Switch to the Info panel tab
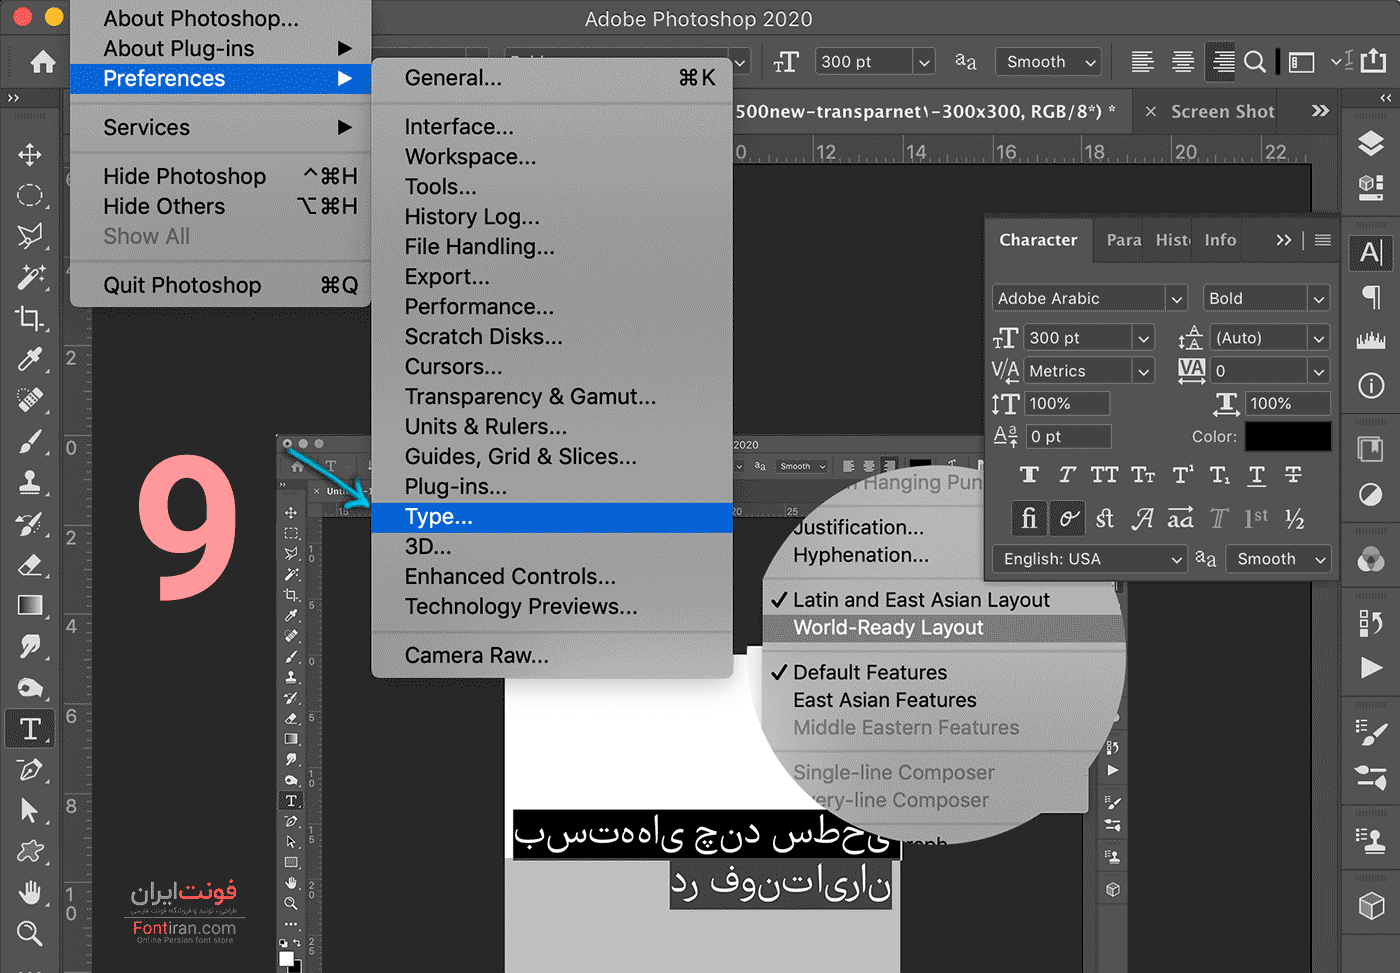Image resolution: width=1400 pixels, height=973 pixels. (x=1220, y=240)
